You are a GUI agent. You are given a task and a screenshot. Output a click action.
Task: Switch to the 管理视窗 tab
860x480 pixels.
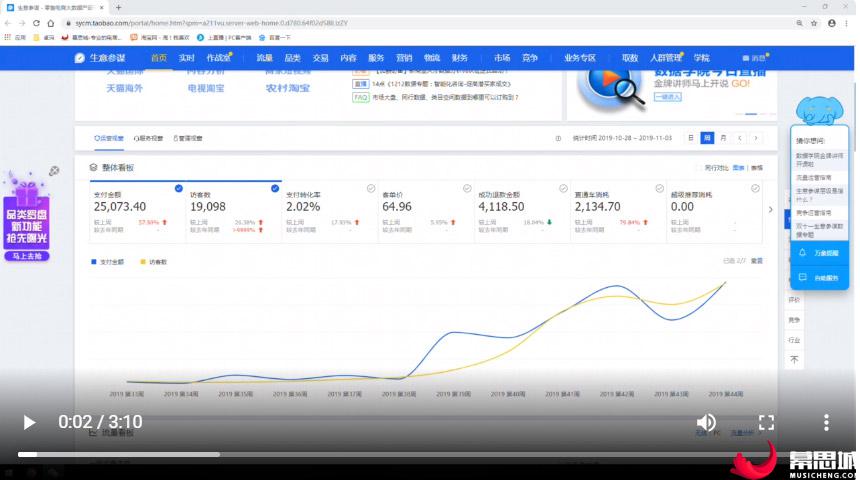(x=188, y=138)
